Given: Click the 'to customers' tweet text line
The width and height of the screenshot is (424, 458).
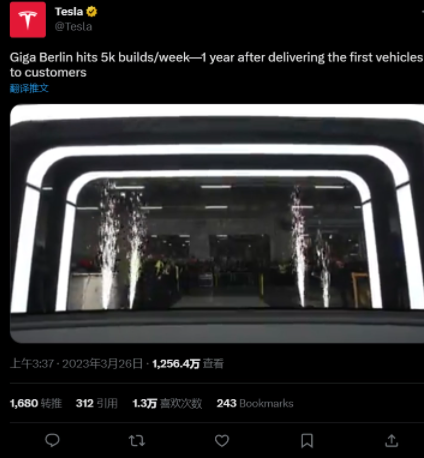Looking at the screenshot, I should click(x=48, y=72).
